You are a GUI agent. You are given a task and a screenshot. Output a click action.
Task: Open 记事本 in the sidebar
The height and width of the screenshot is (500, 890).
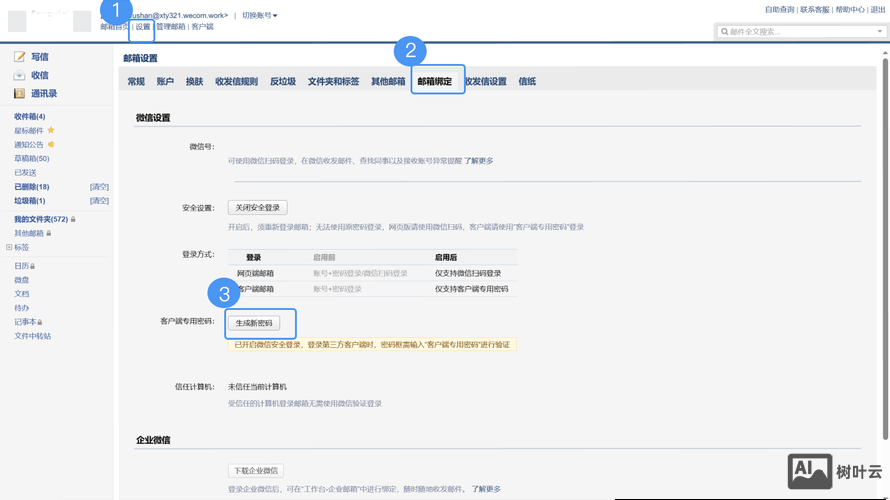(x=25, y=322)
